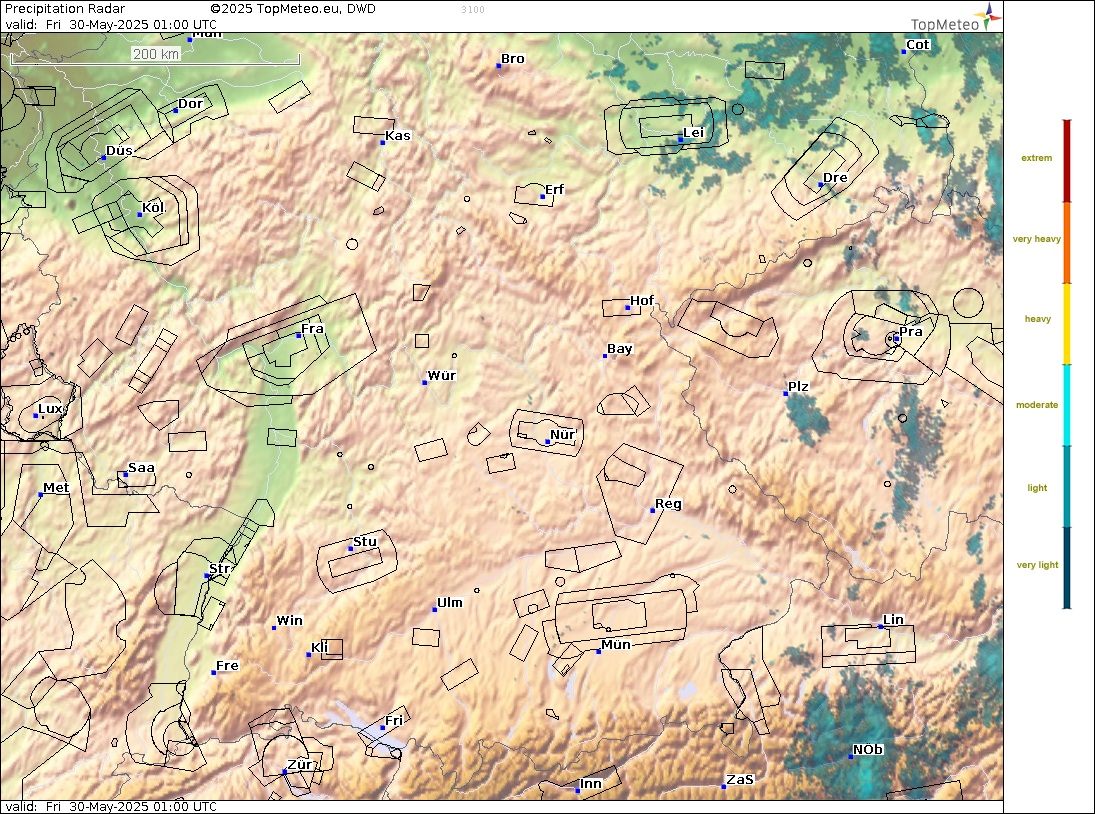The image size is (1095, 814).
Task: Click the 'Cot' city label
Action: pos(918,45)
